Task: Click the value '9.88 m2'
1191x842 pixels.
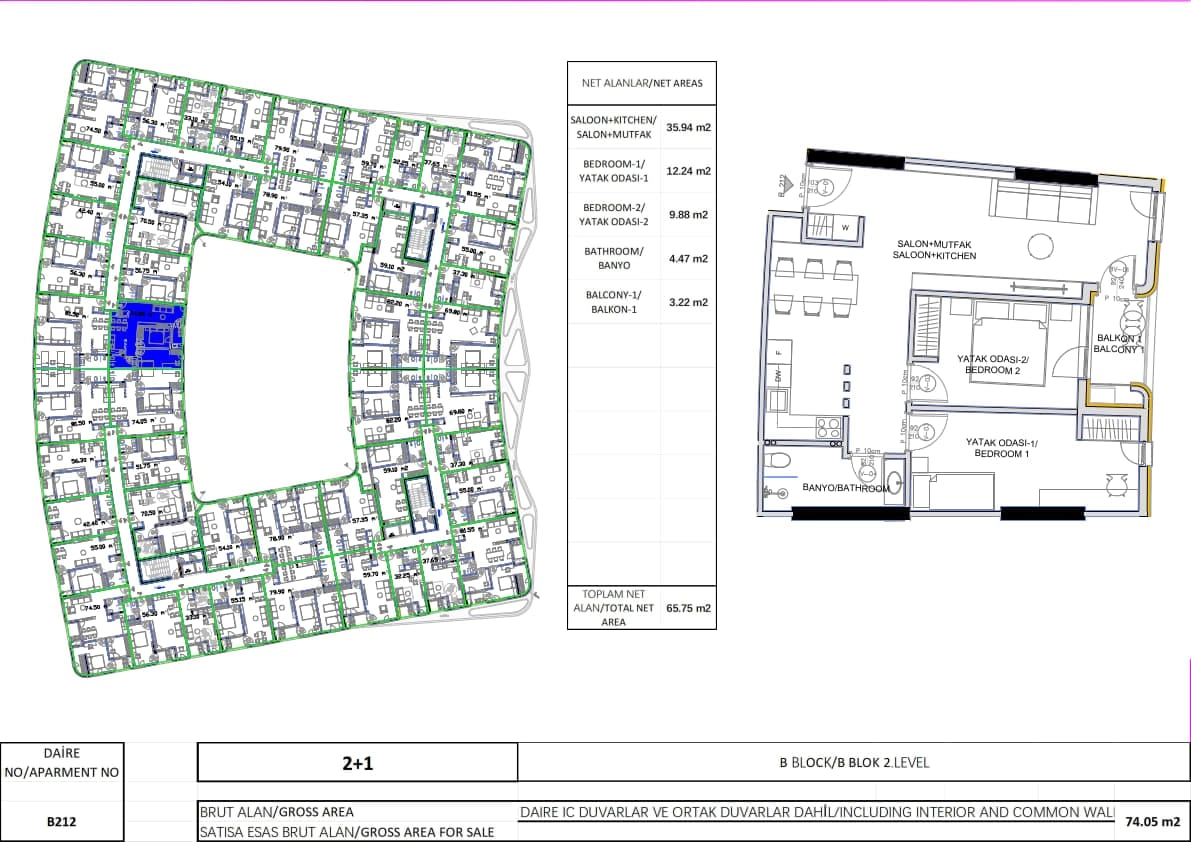Action: click(x=688, y=215)
